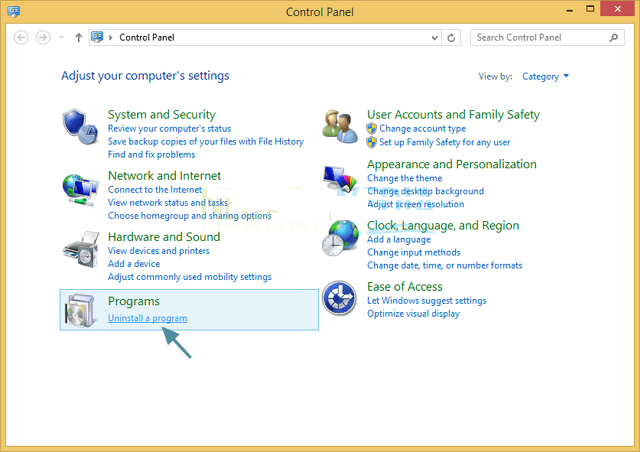Open the Network and Internet globe icon

[80, 189]
